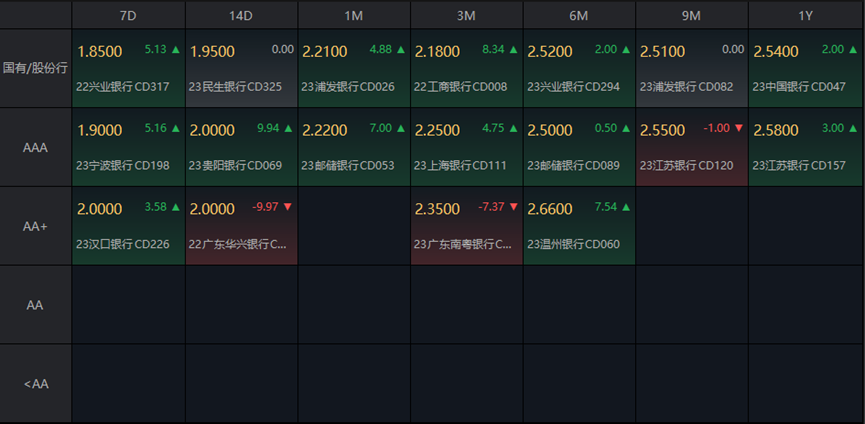Click the 2.5400 yield value
Viewport: 865px width, 424px height.
776,52
